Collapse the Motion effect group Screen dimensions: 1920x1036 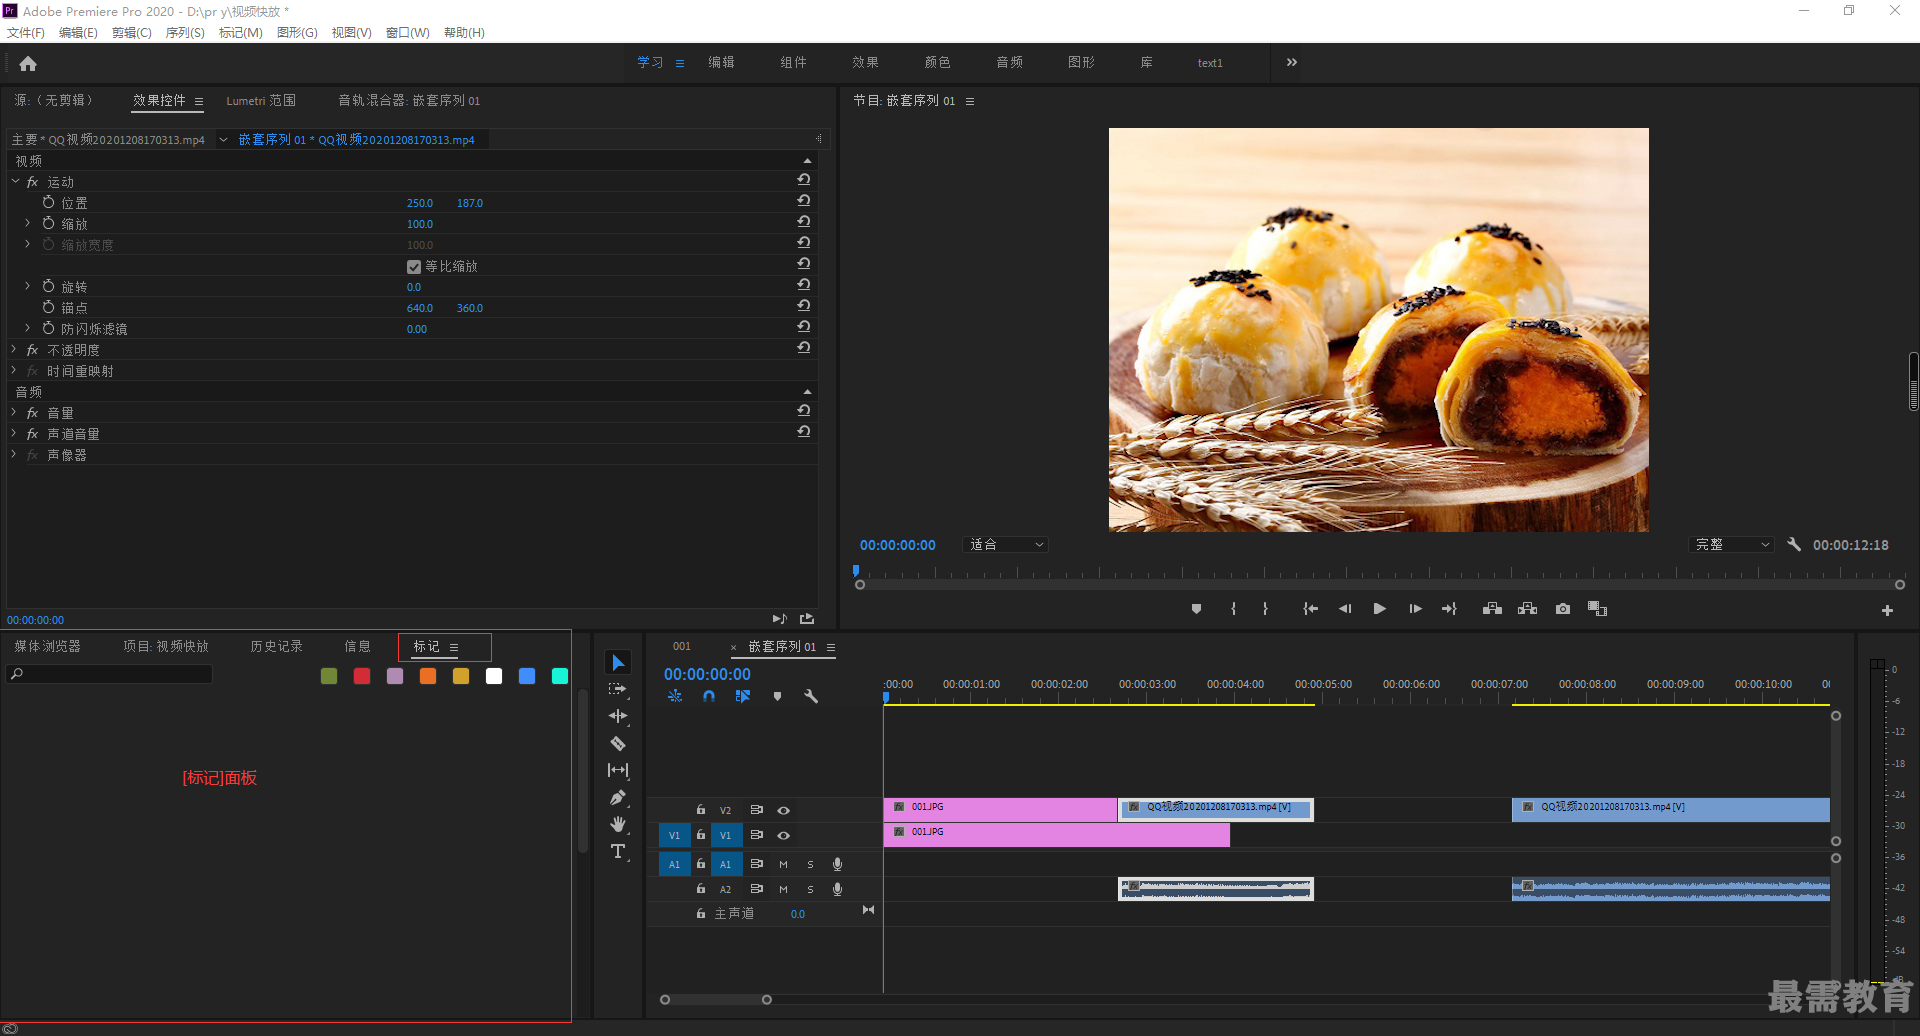pos(15,181)
